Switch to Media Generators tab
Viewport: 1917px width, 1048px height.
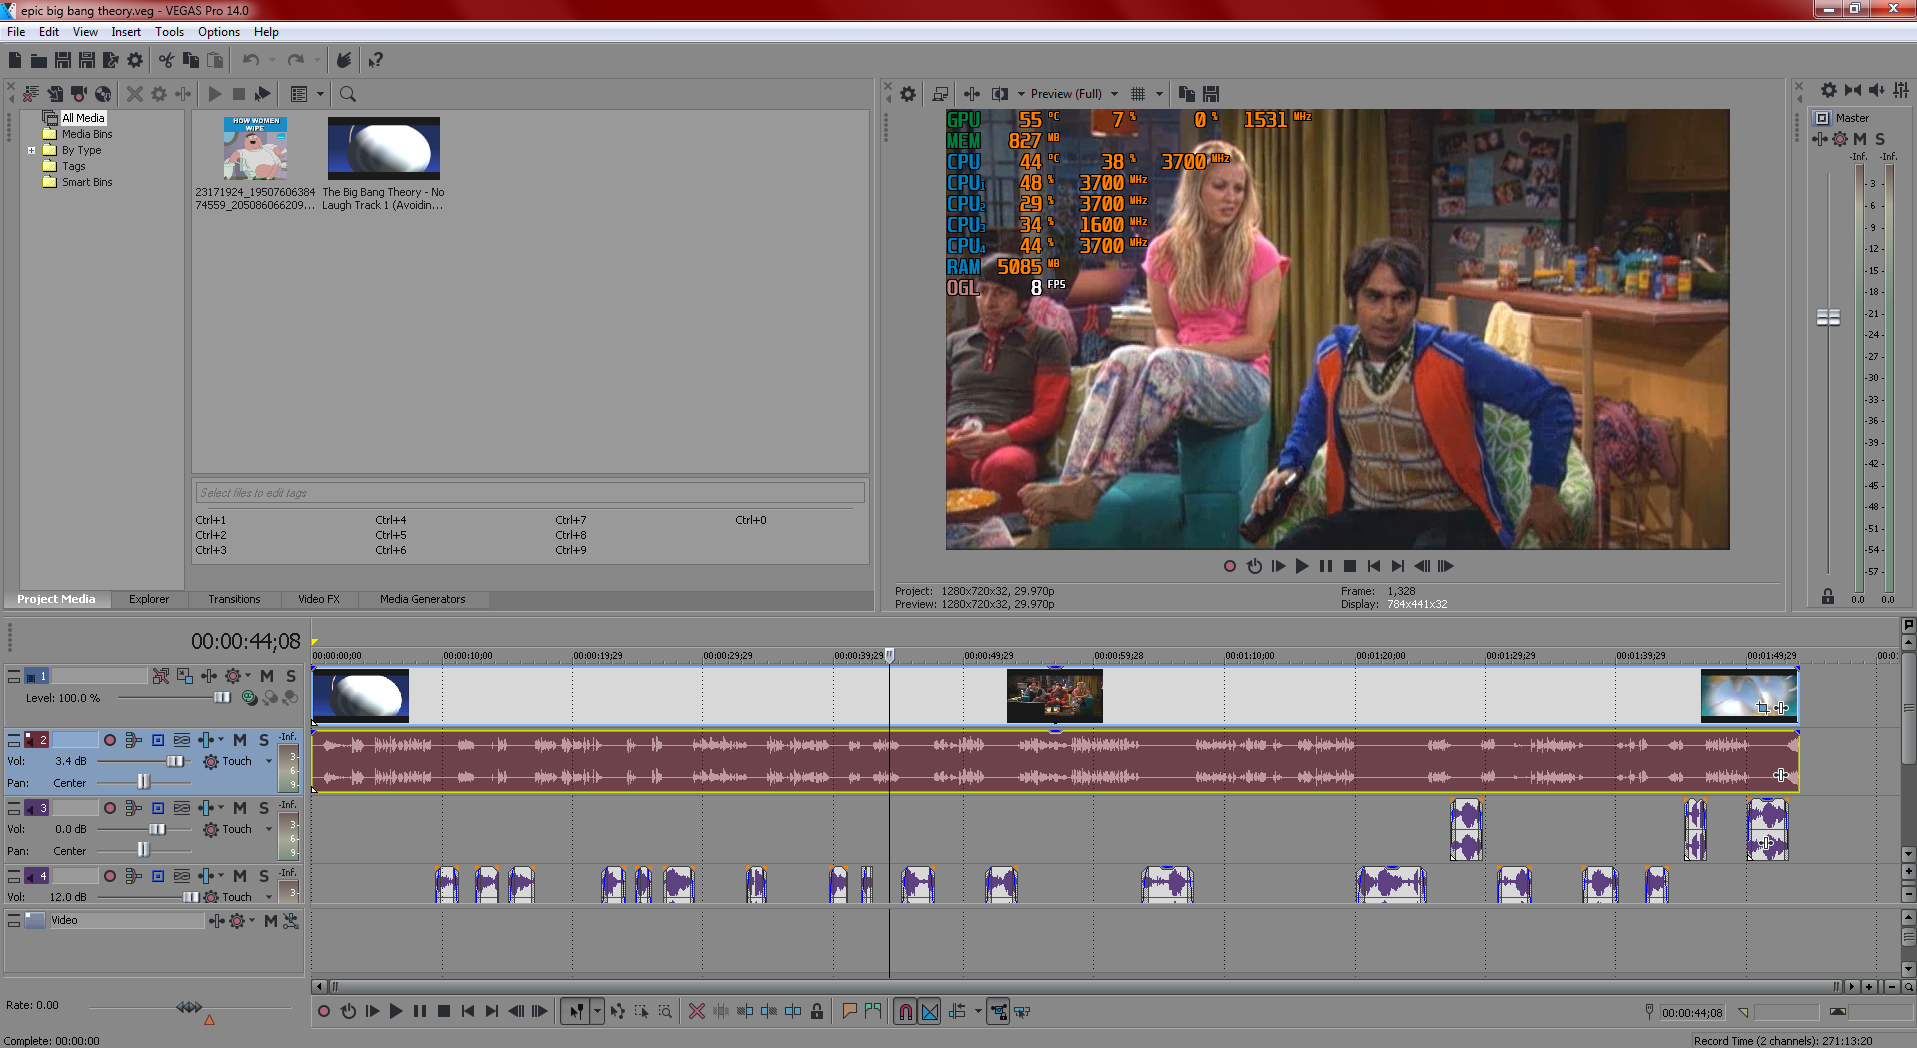(x=423, y=599)
